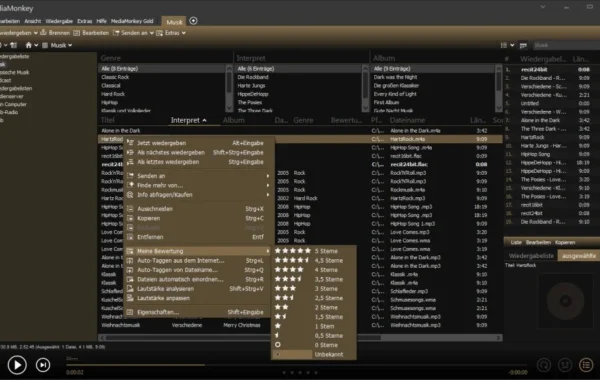Click the playback progress bar
Image resolution: width=600 pixels, height=380 pixels.
click(295, 365)
